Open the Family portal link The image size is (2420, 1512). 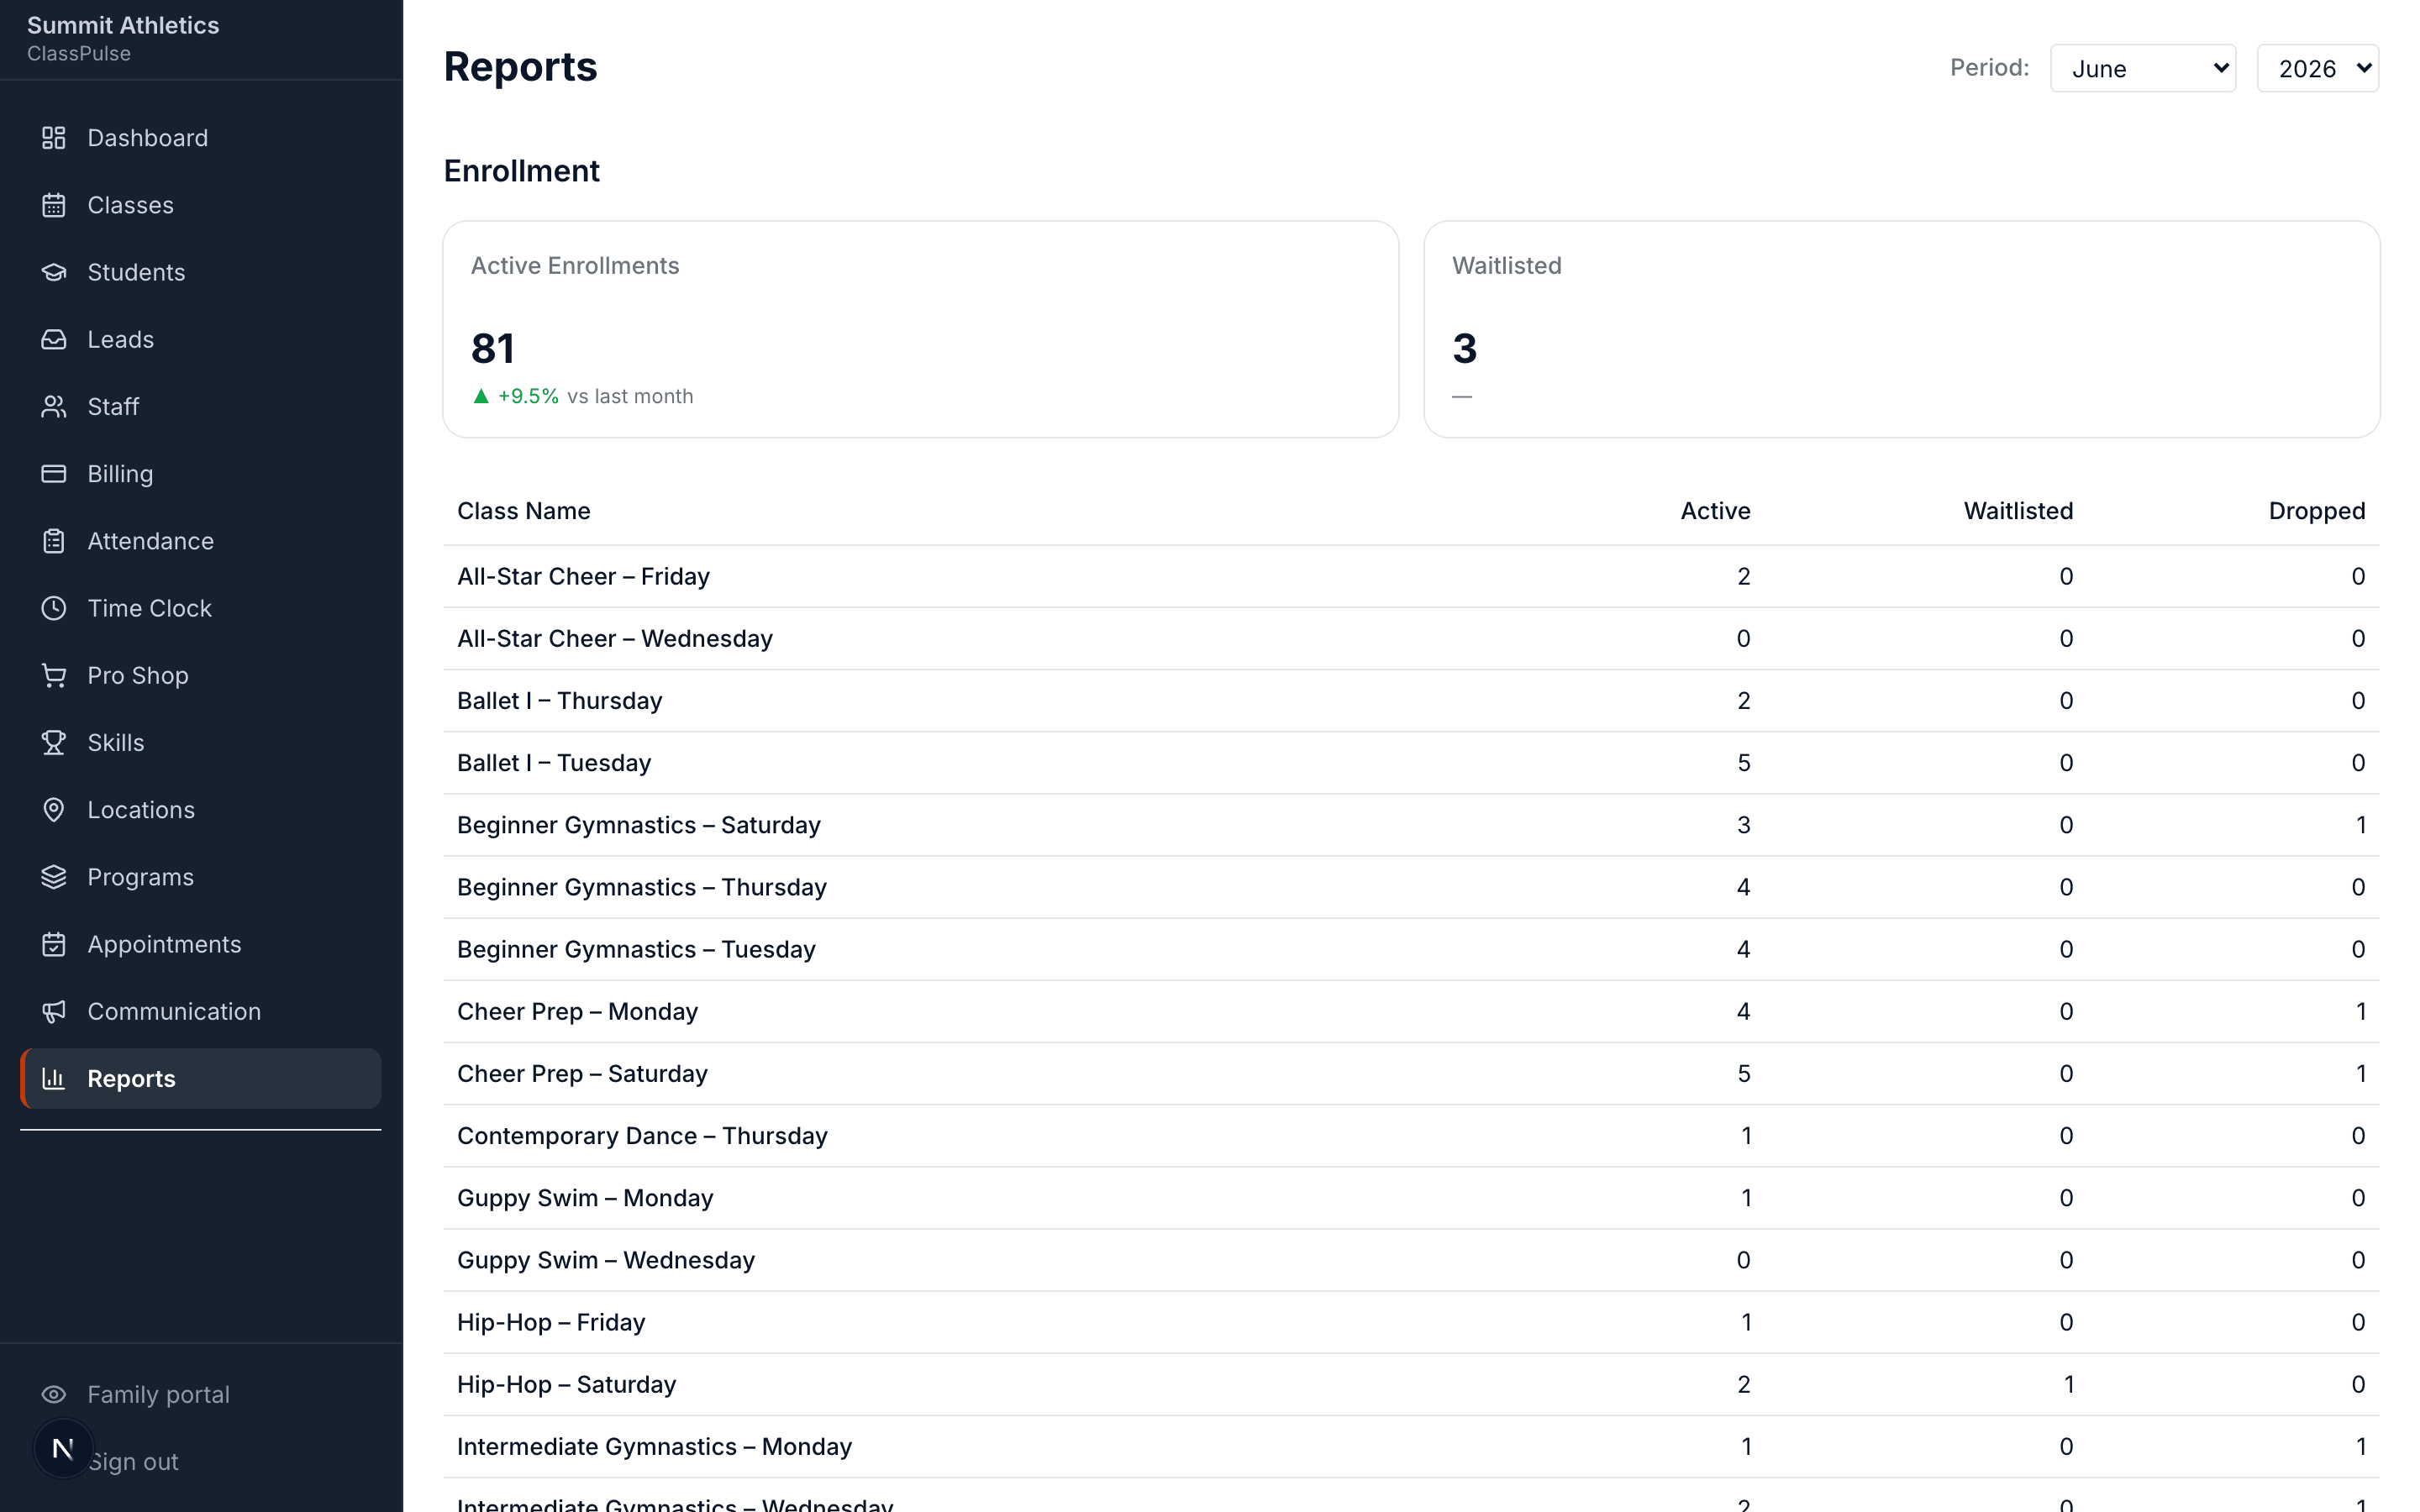pyautogui.click(x=201, y=1394)
